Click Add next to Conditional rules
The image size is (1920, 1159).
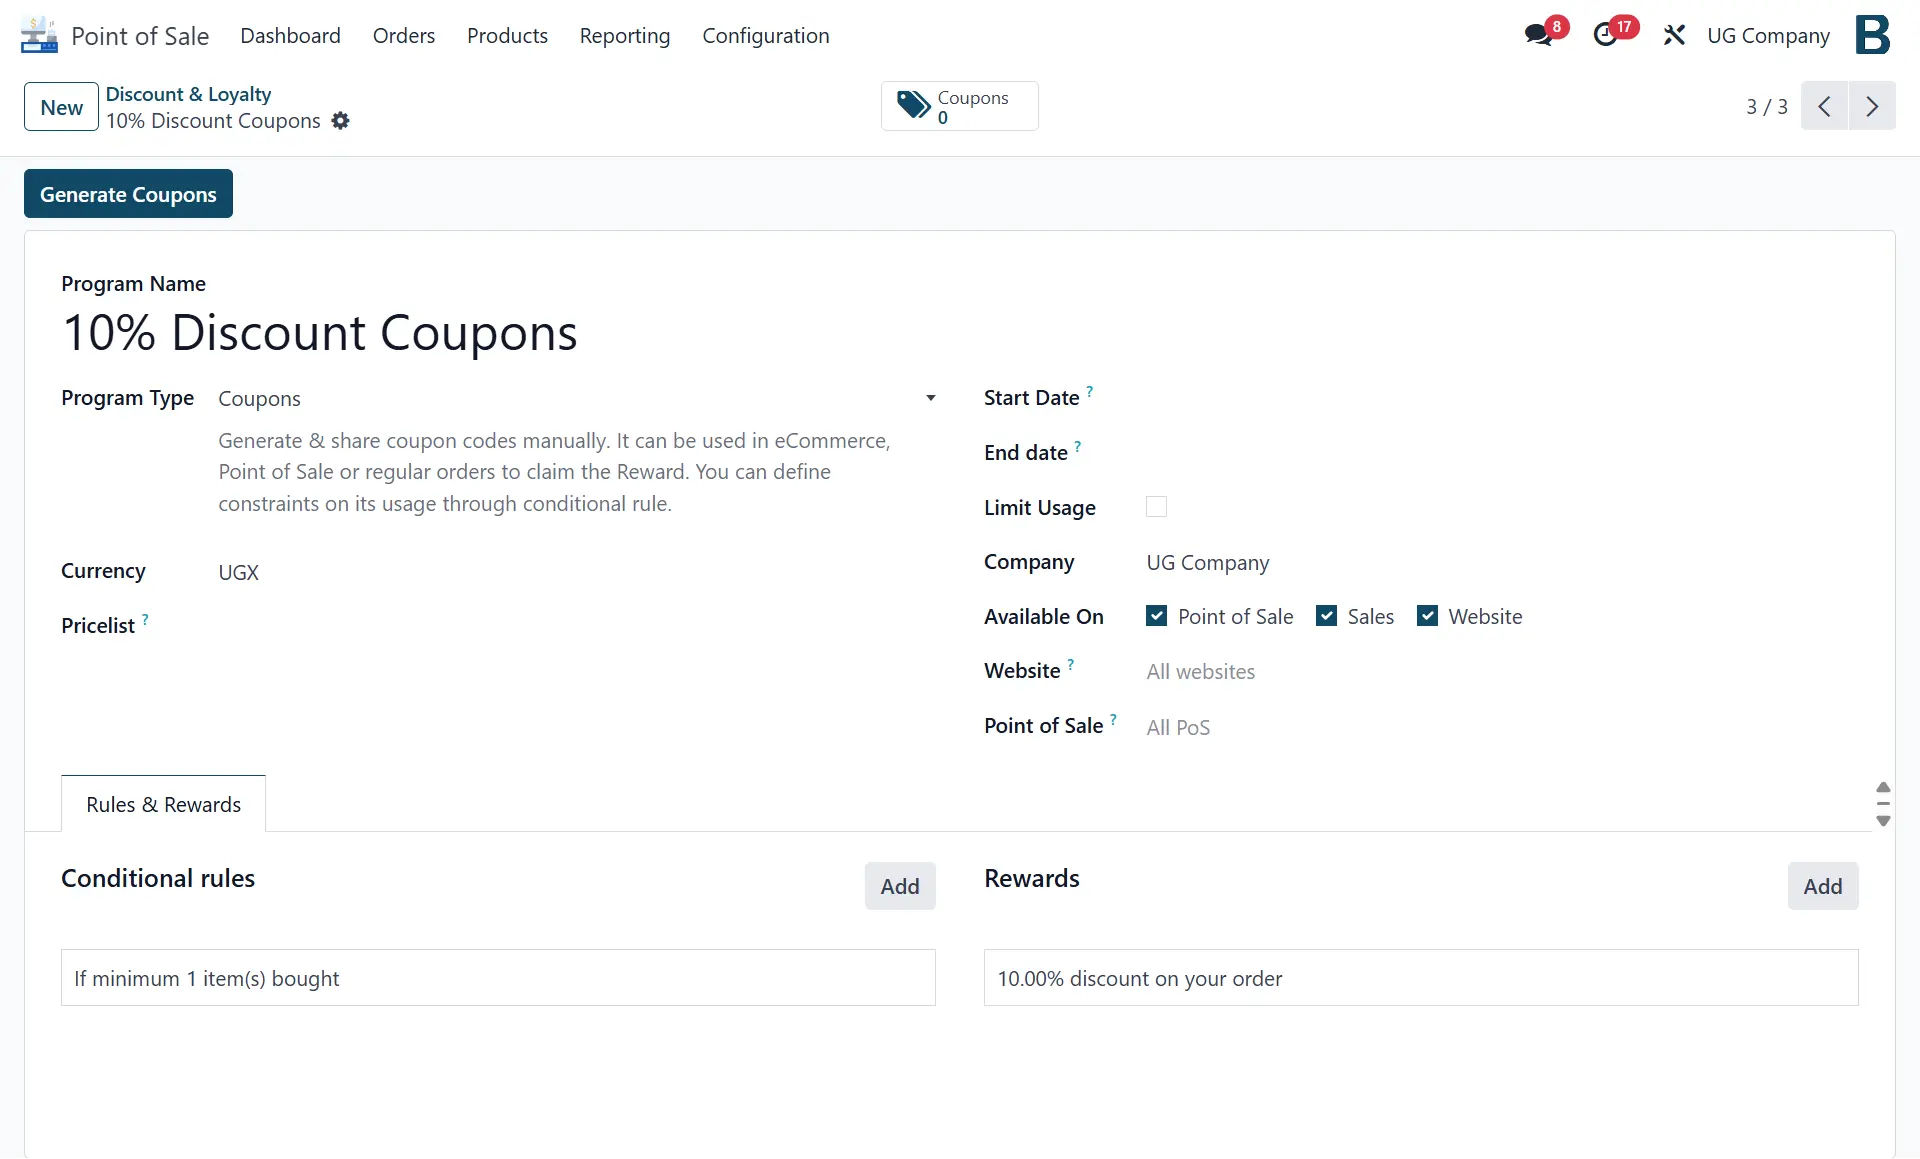pyautogui.click(x=899, y=886)
